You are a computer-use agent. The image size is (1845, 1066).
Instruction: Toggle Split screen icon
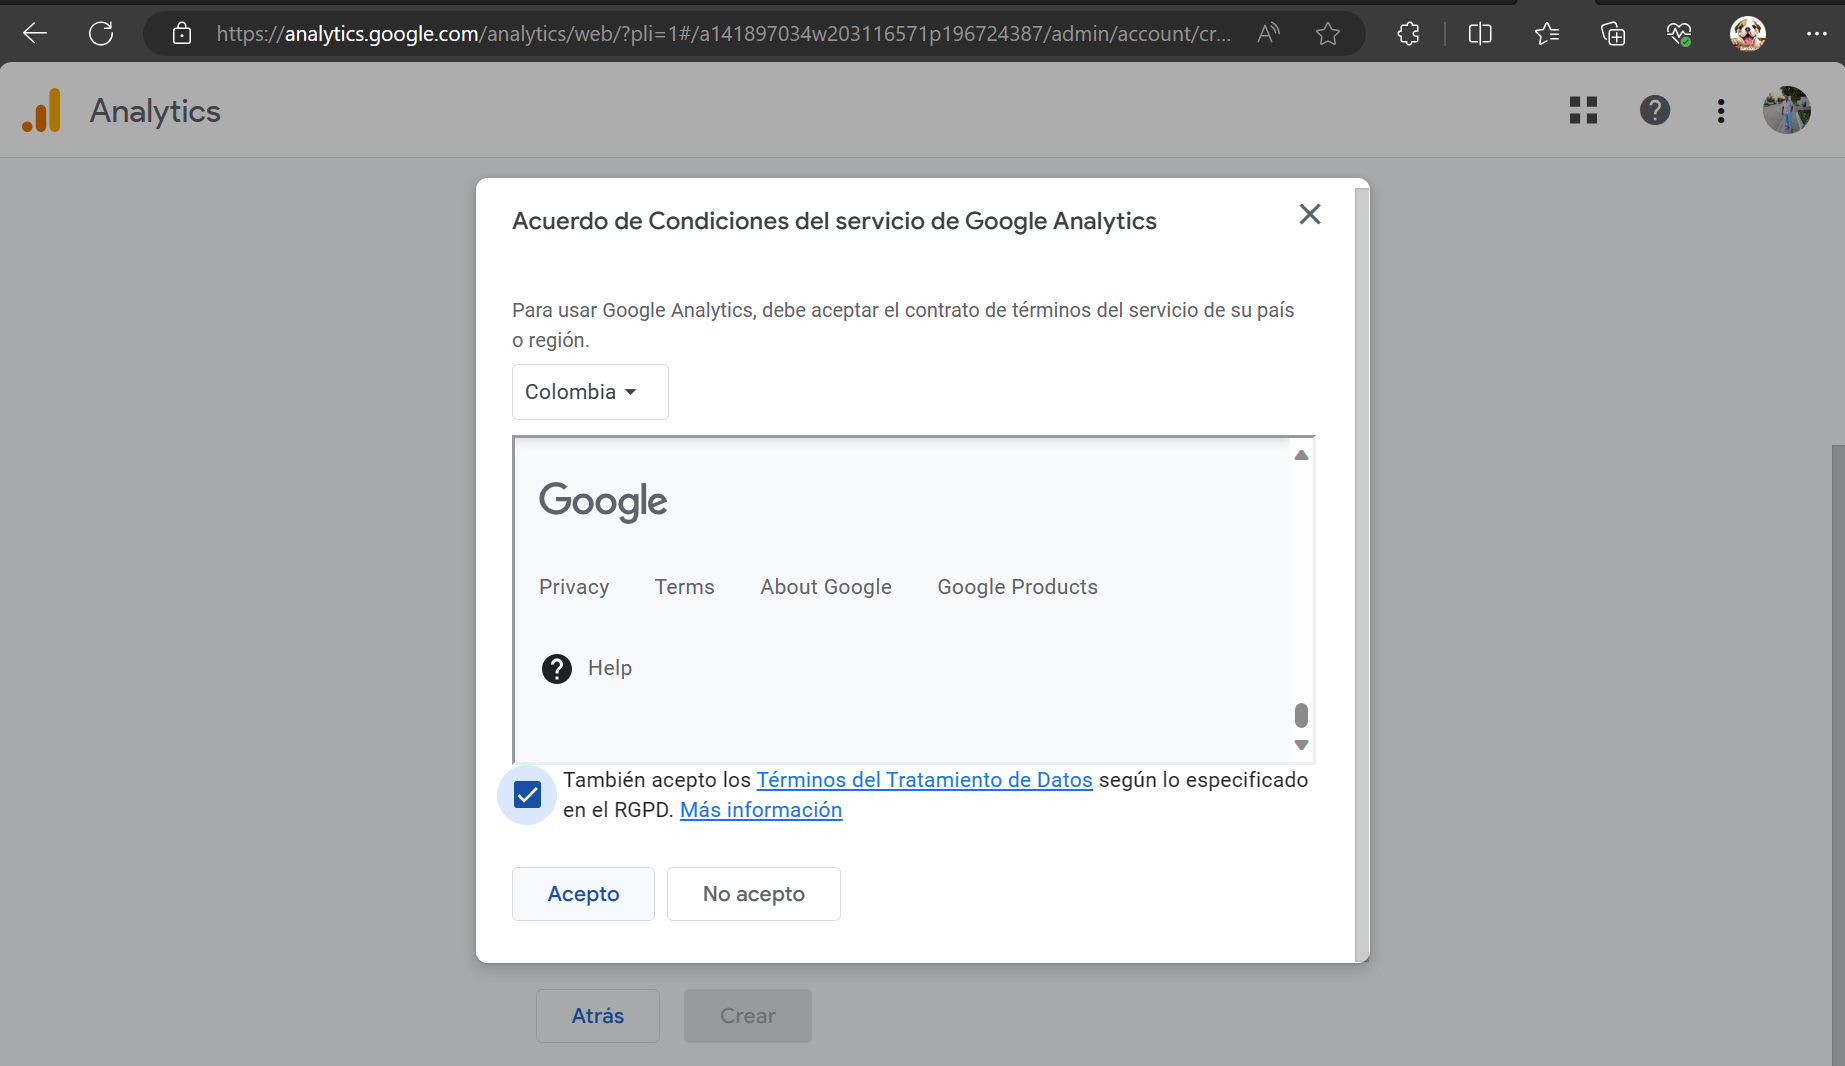pyautogui.click(x=1480, y=34)
